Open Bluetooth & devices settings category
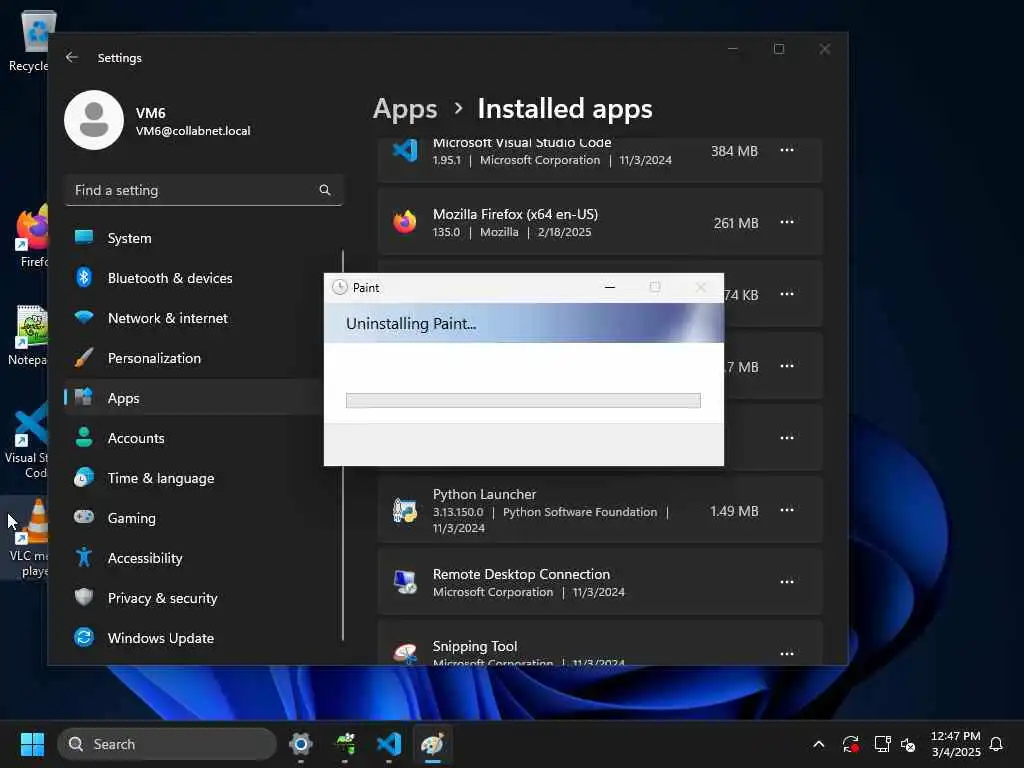Viewport: 1024px width, 768px height. (x=204, y=278)
